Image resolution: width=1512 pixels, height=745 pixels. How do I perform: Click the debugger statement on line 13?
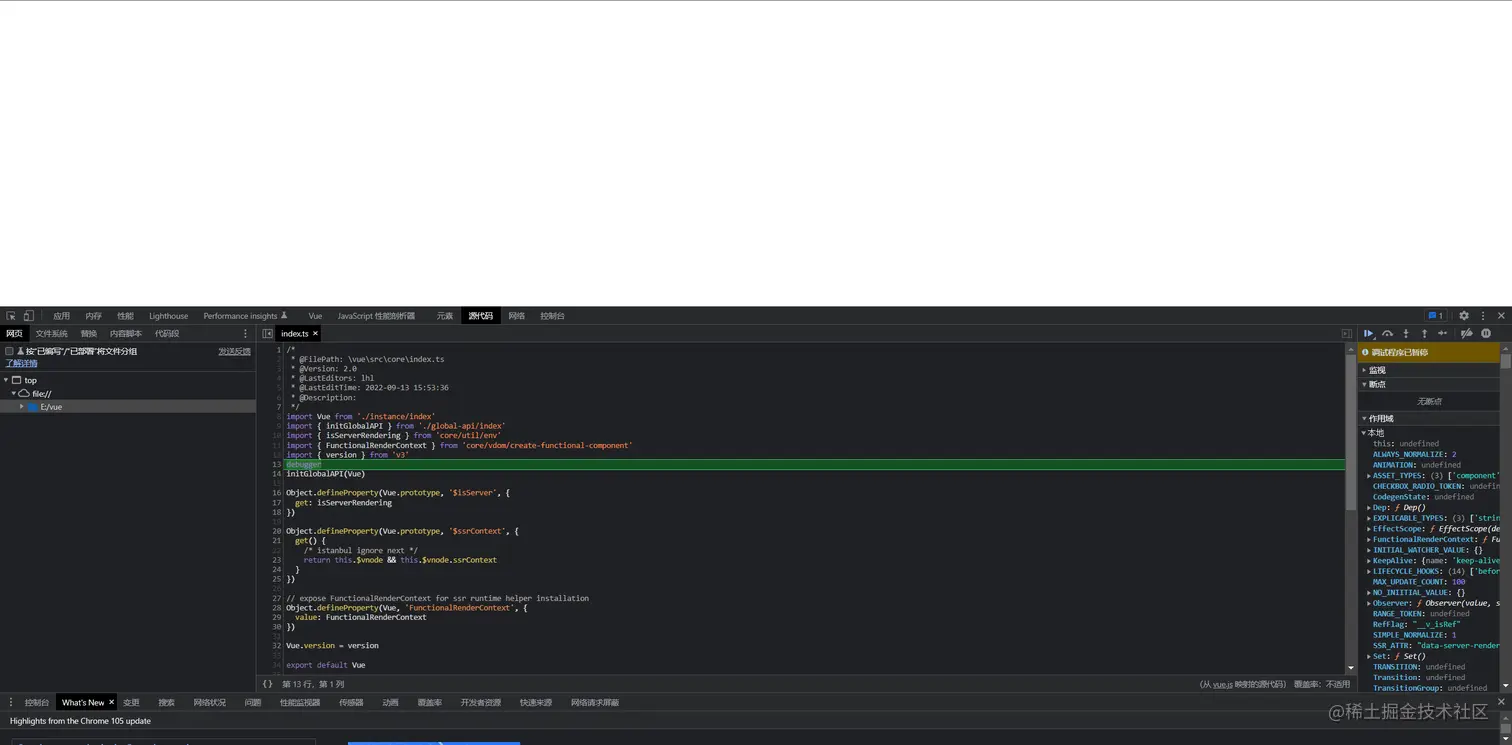click(x=304, y=465)
